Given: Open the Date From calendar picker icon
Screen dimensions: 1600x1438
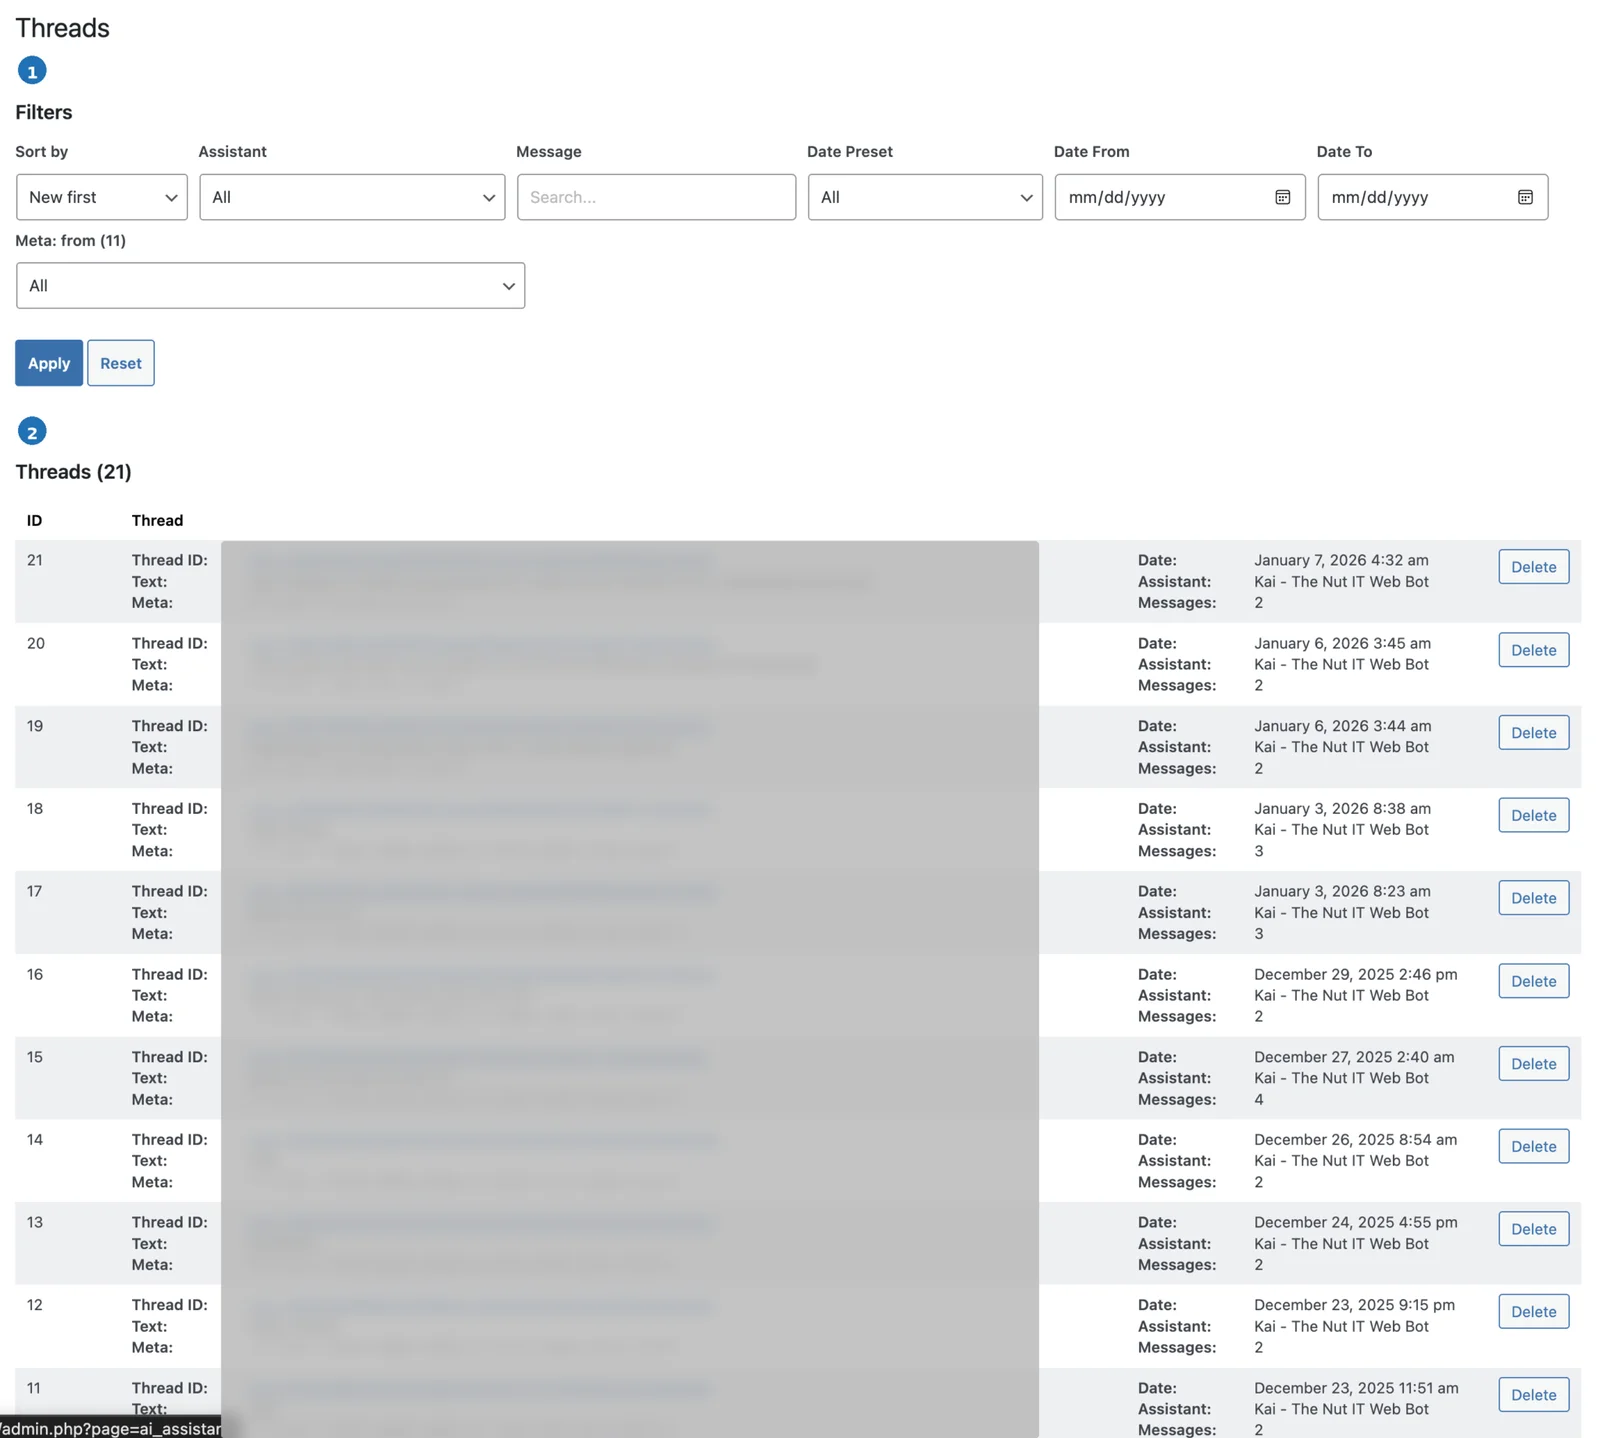Looking at the screenshot, I should [1282, 197].
